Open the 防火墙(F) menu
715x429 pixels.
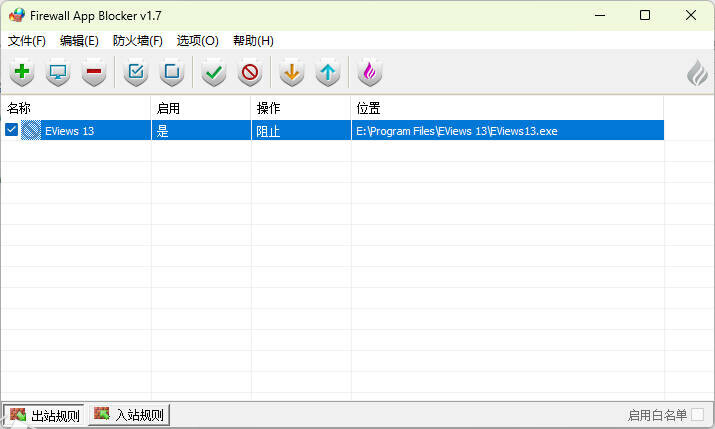pyautogui.click(x=137, y=41)
